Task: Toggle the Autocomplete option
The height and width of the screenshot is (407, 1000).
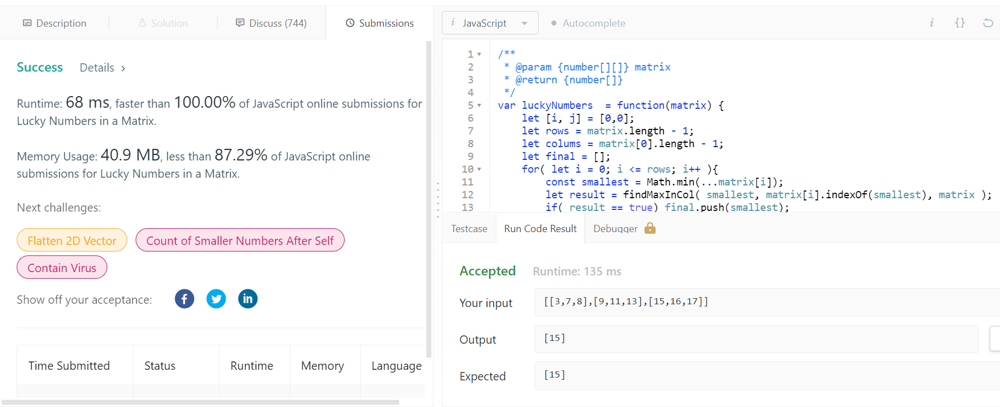Action: [x=588, y=23]
